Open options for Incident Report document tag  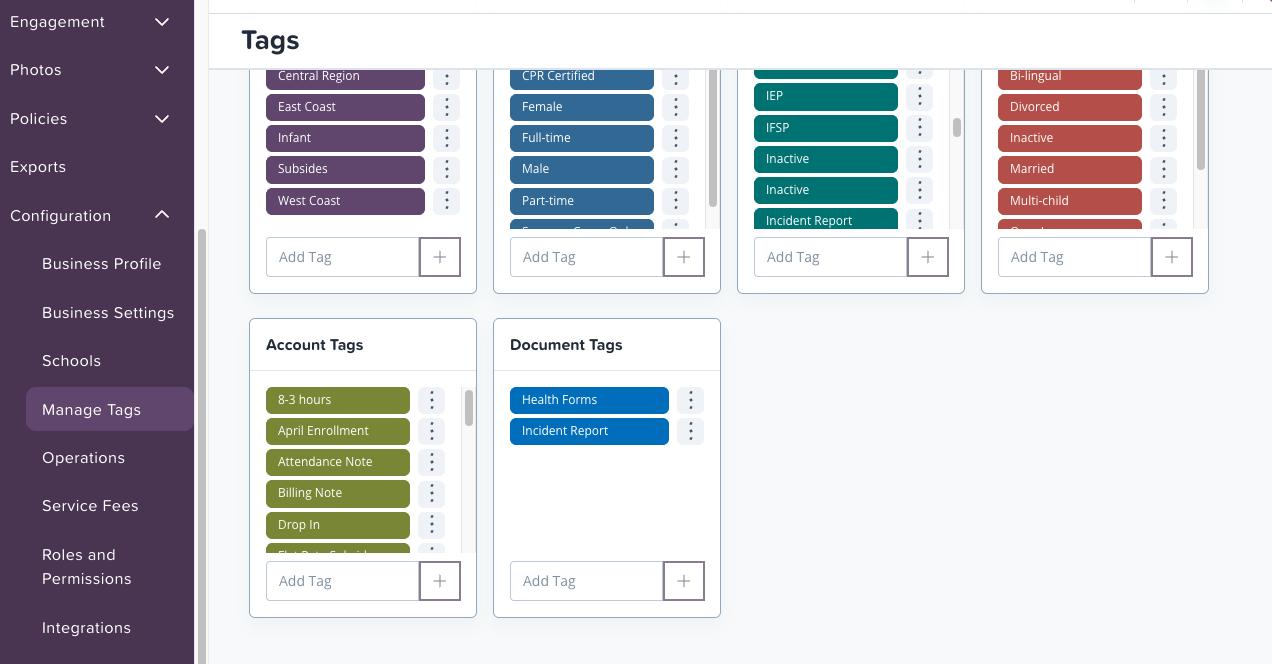(x=690, y=431)
